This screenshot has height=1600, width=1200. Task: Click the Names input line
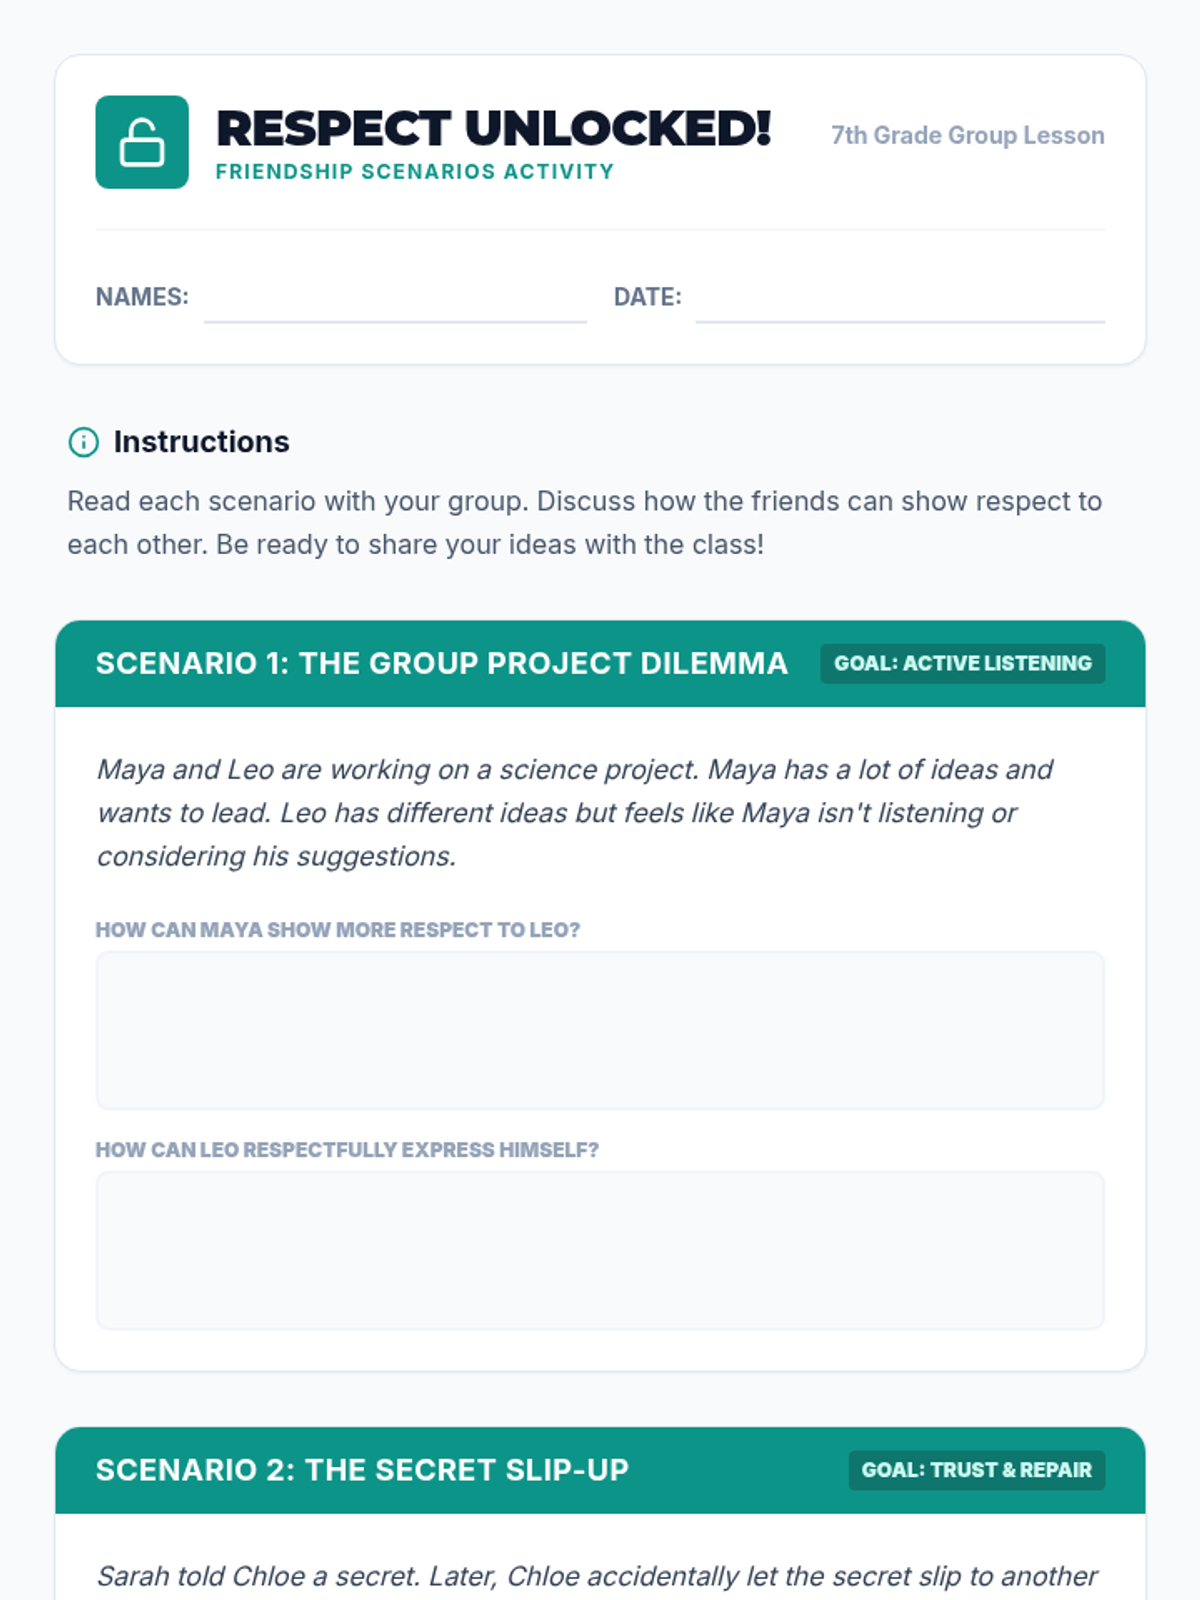click(x=395, y=300)
